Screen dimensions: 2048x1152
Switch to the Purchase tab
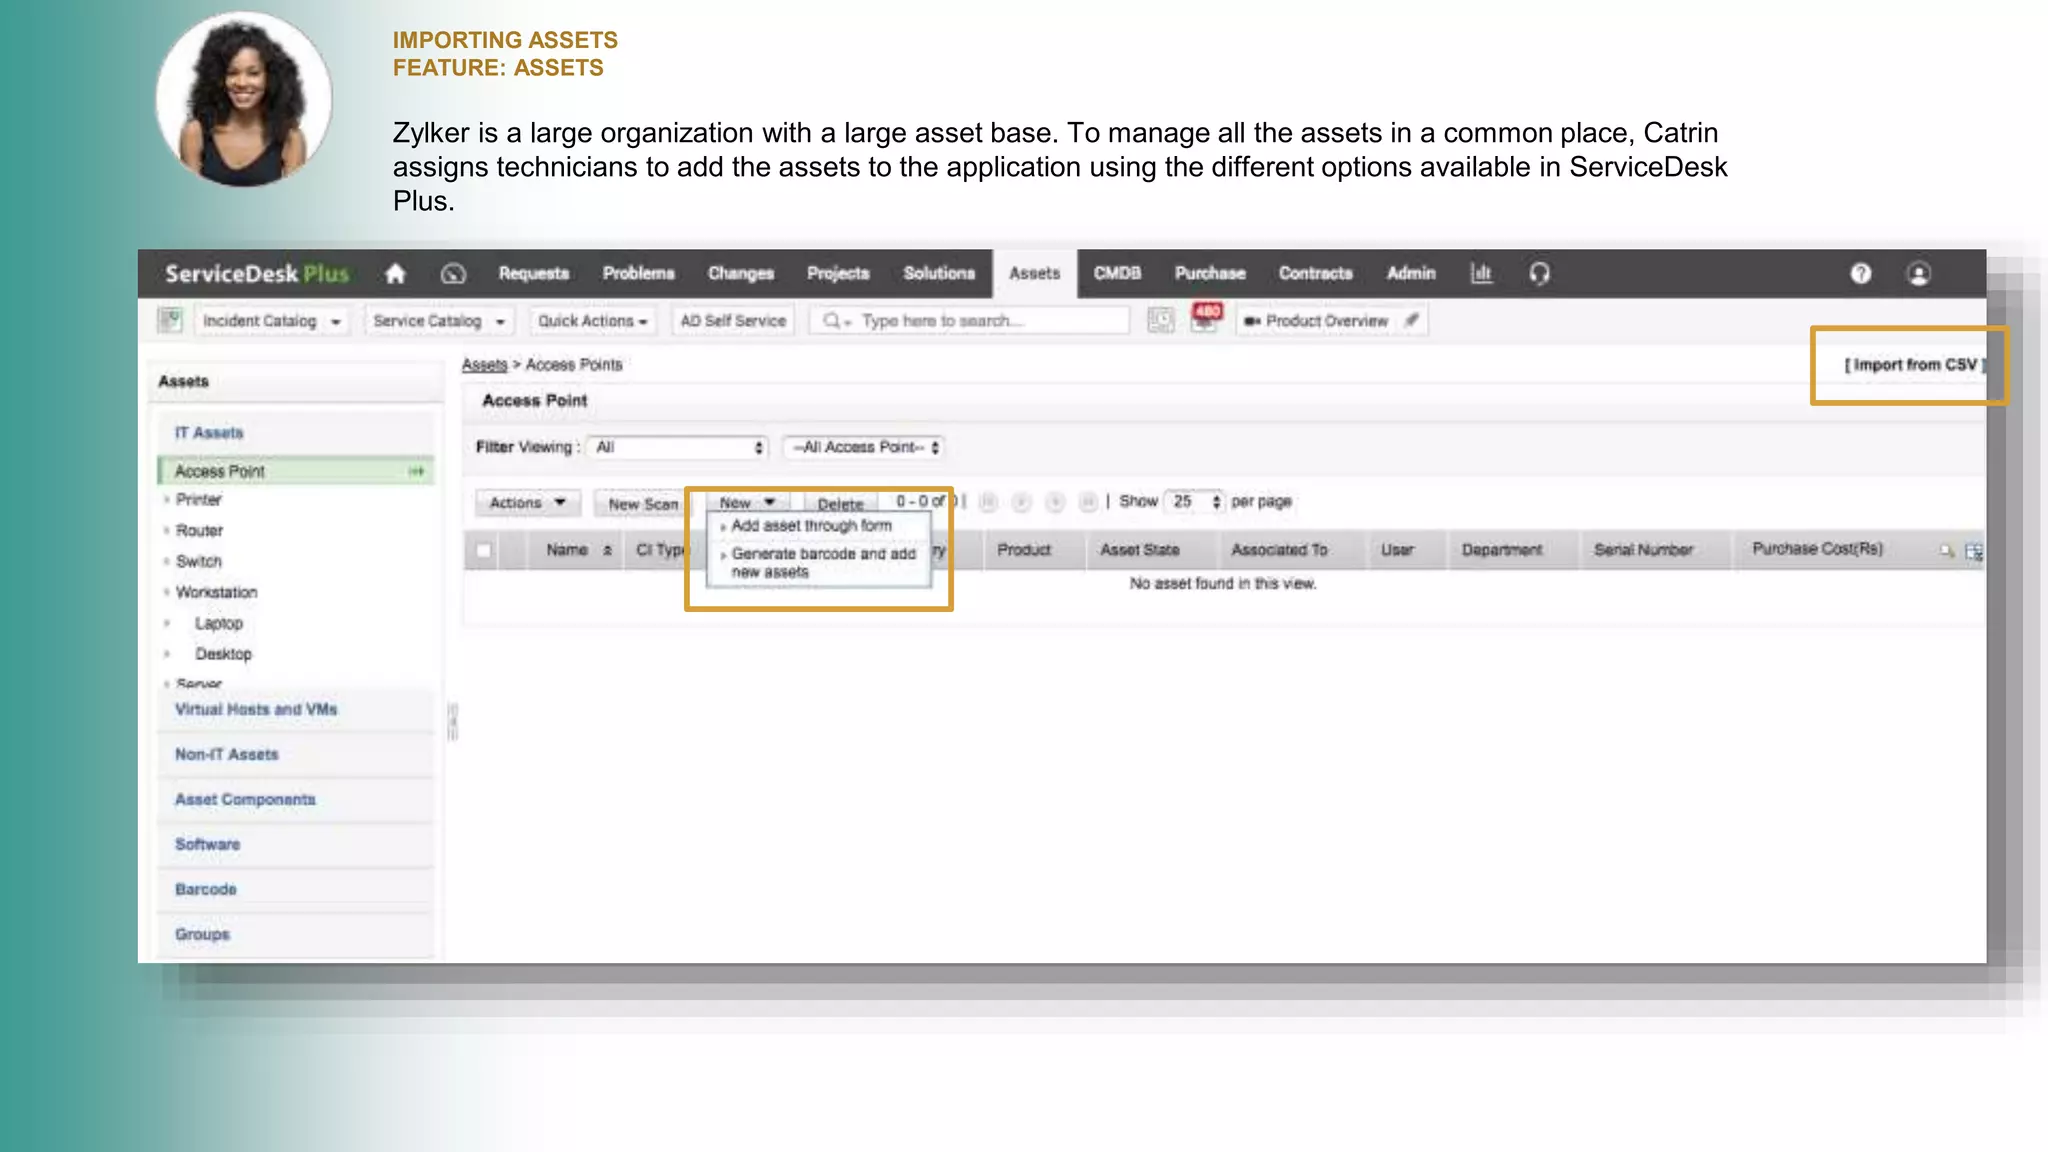pos(1210,273)
